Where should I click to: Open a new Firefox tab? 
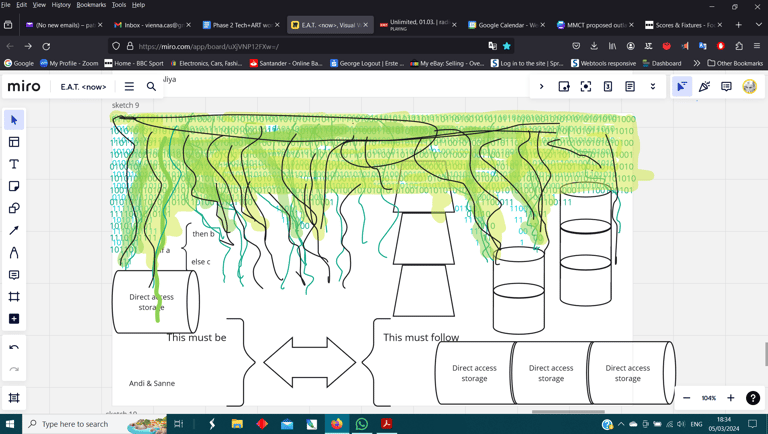[x=739, y=25]
